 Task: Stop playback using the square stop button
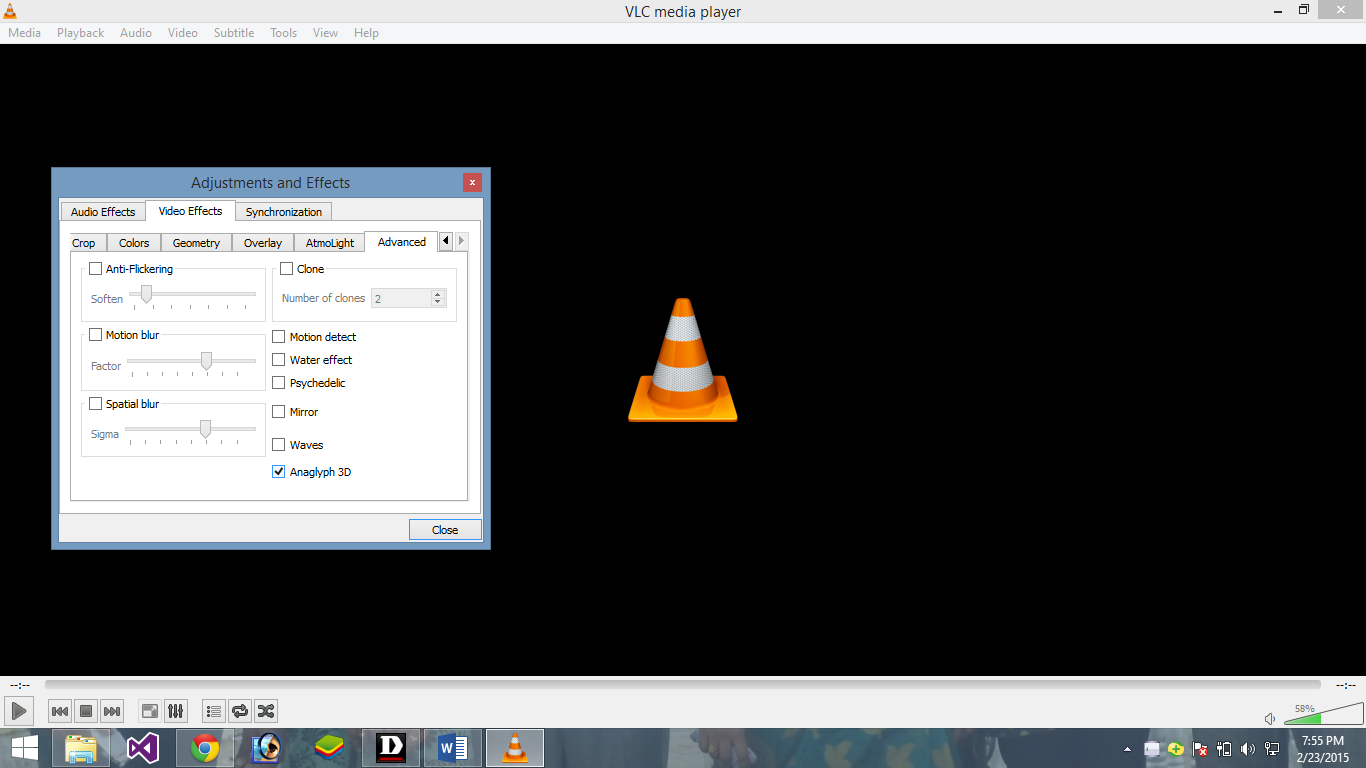point(86,711)
